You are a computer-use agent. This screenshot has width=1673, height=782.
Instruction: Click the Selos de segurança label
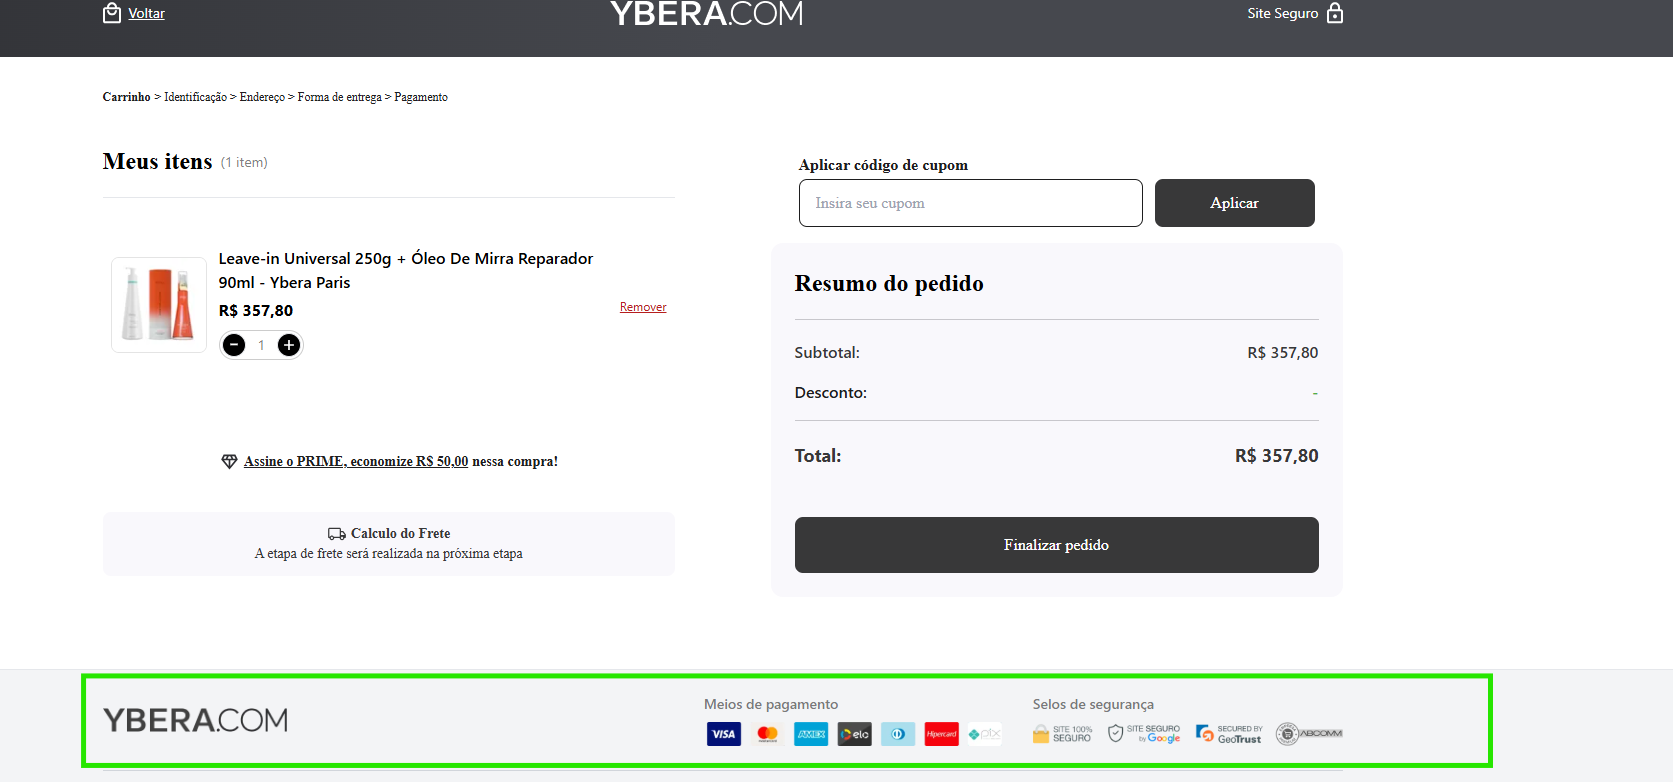coord(1093,704)
